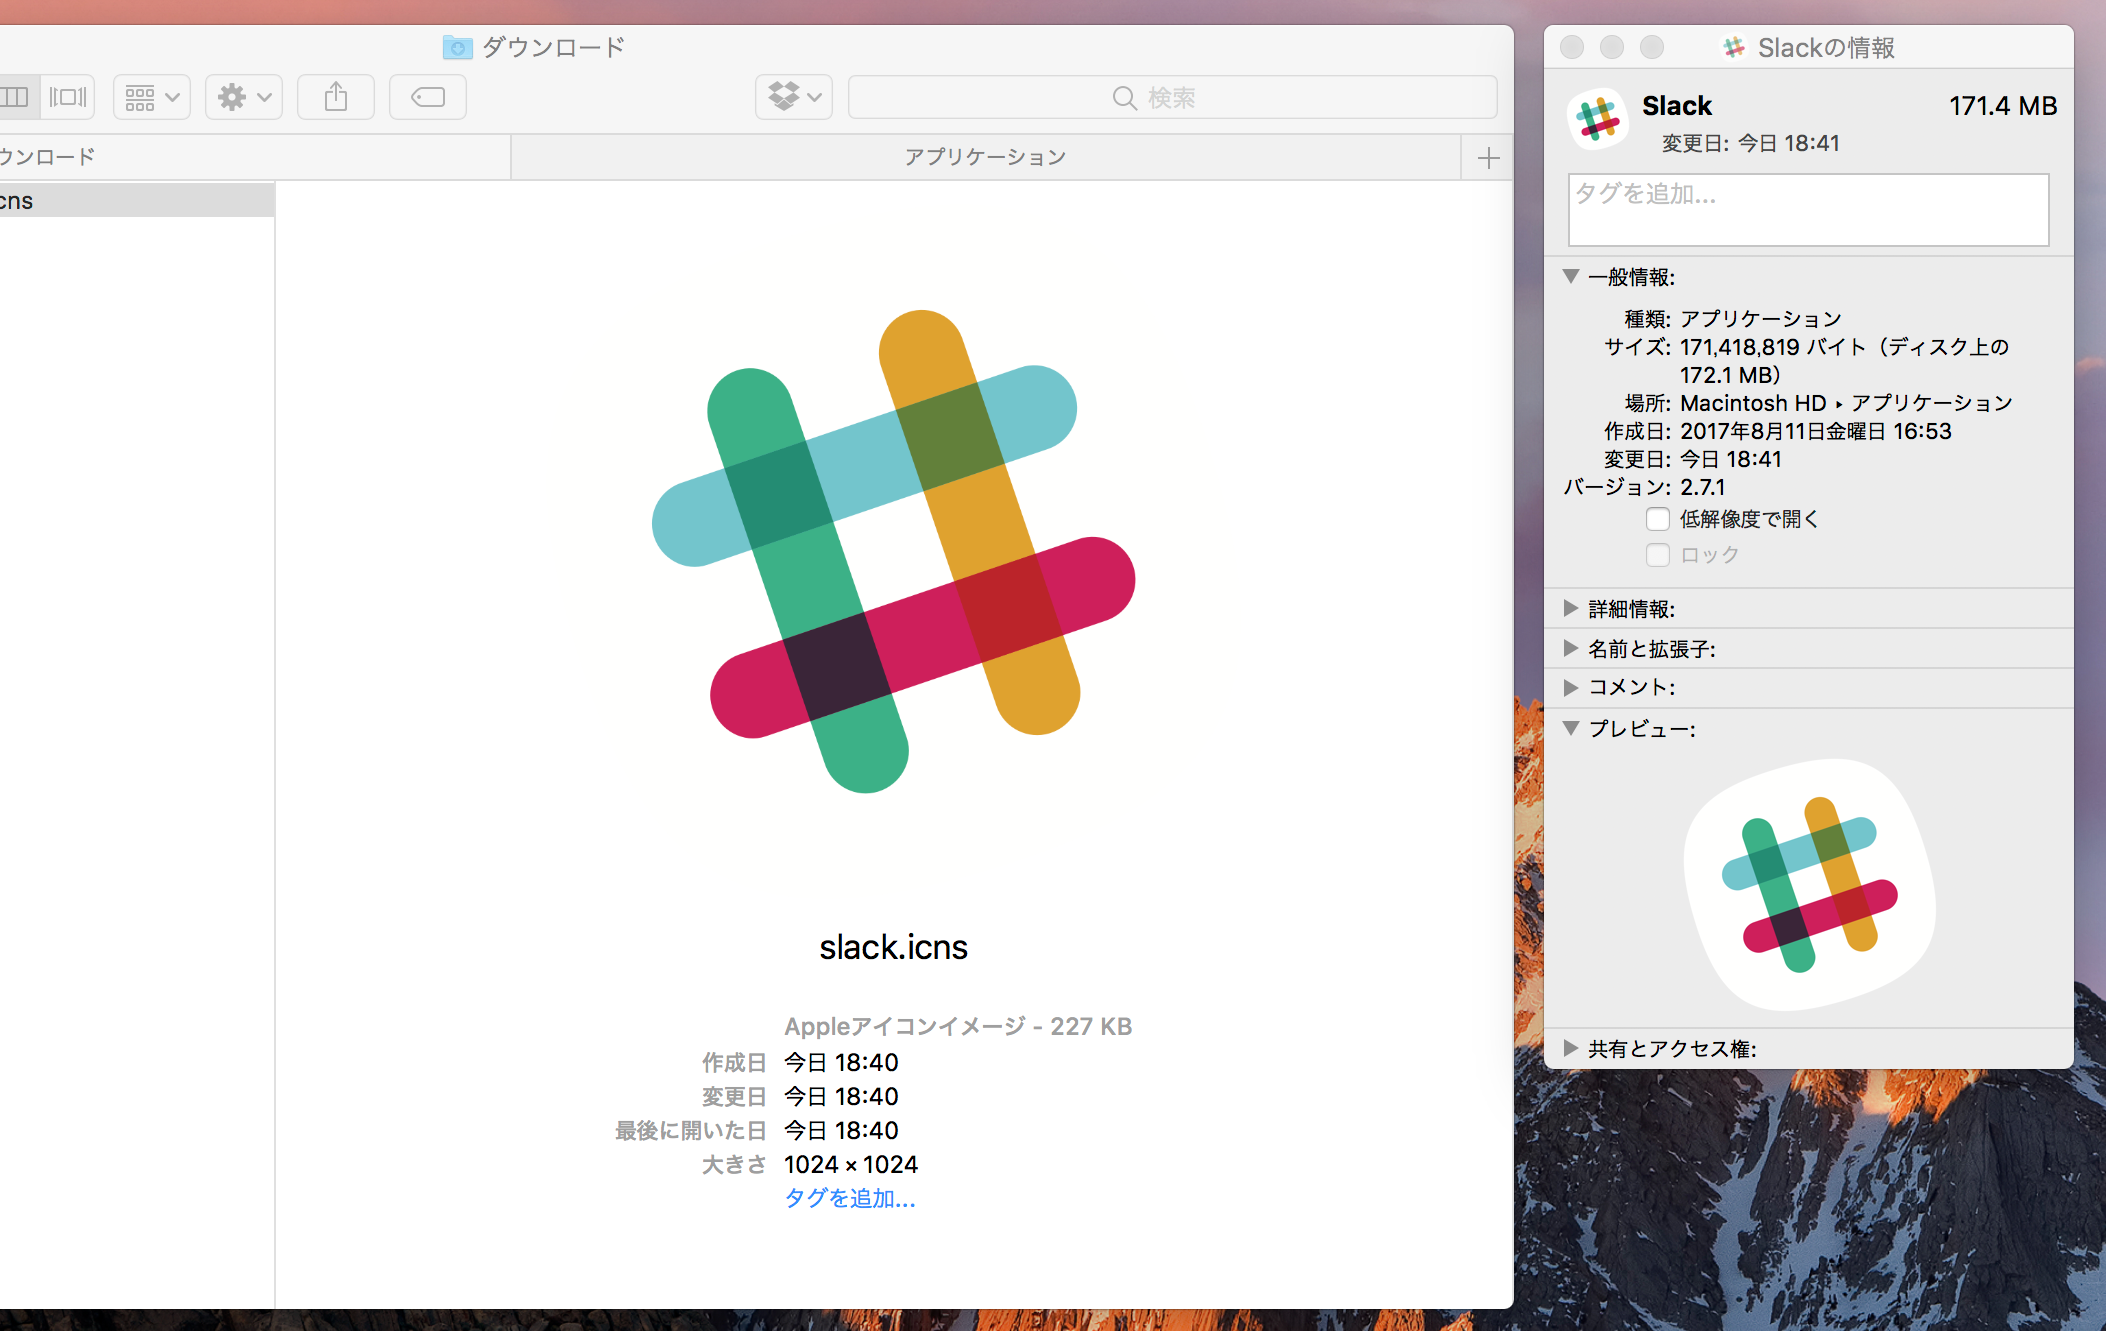Click the Slack preview icon in info window
2106x1331 pixels.
pyautogui.click(x=1809, y=884)
